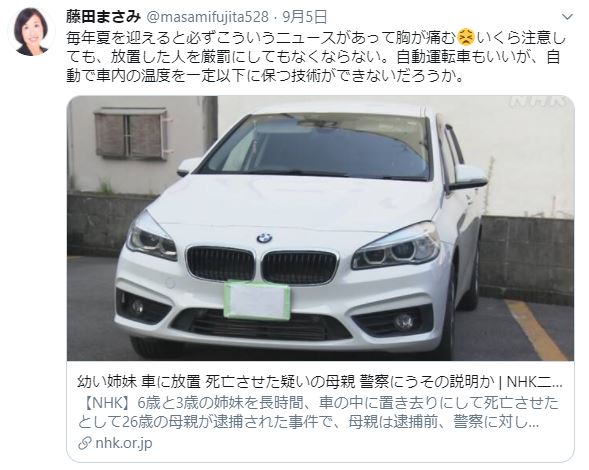Click the NHK watermark on the image

coord(537,101)
